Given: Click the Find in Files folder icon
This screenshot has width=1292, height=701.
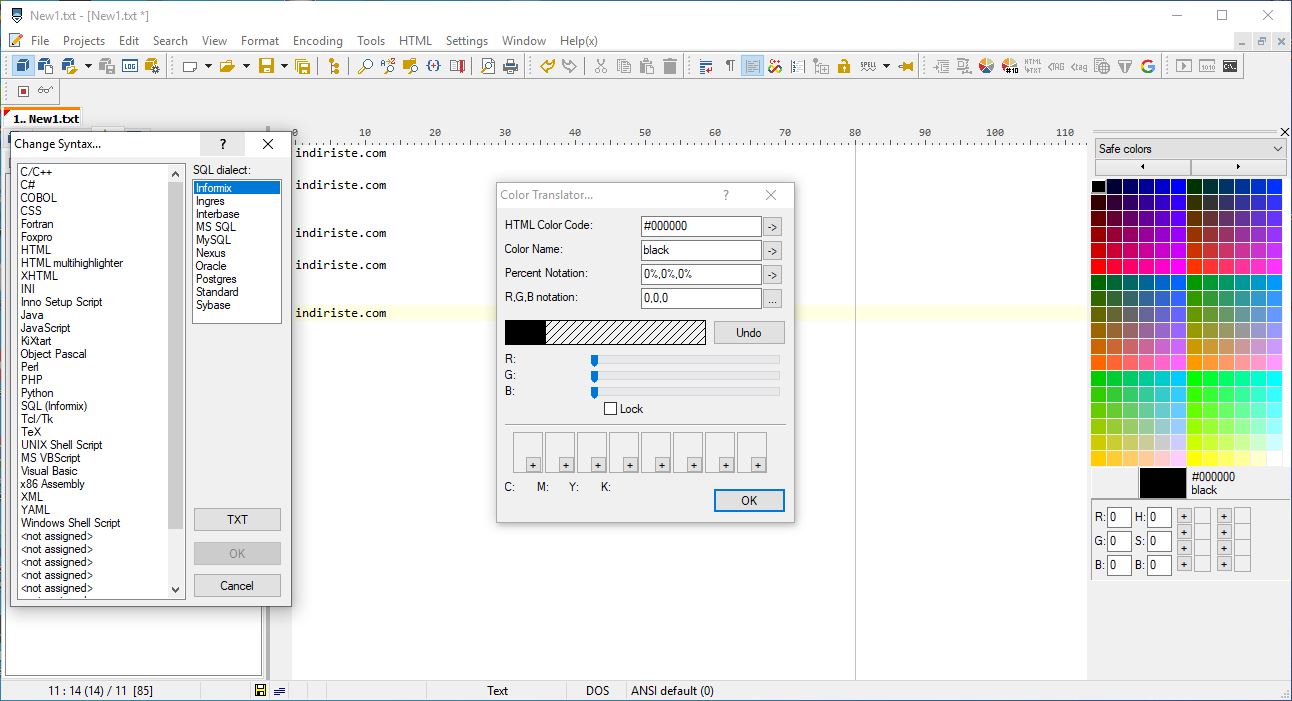Looking at the screenshot, I should click(x=411, y=66).
